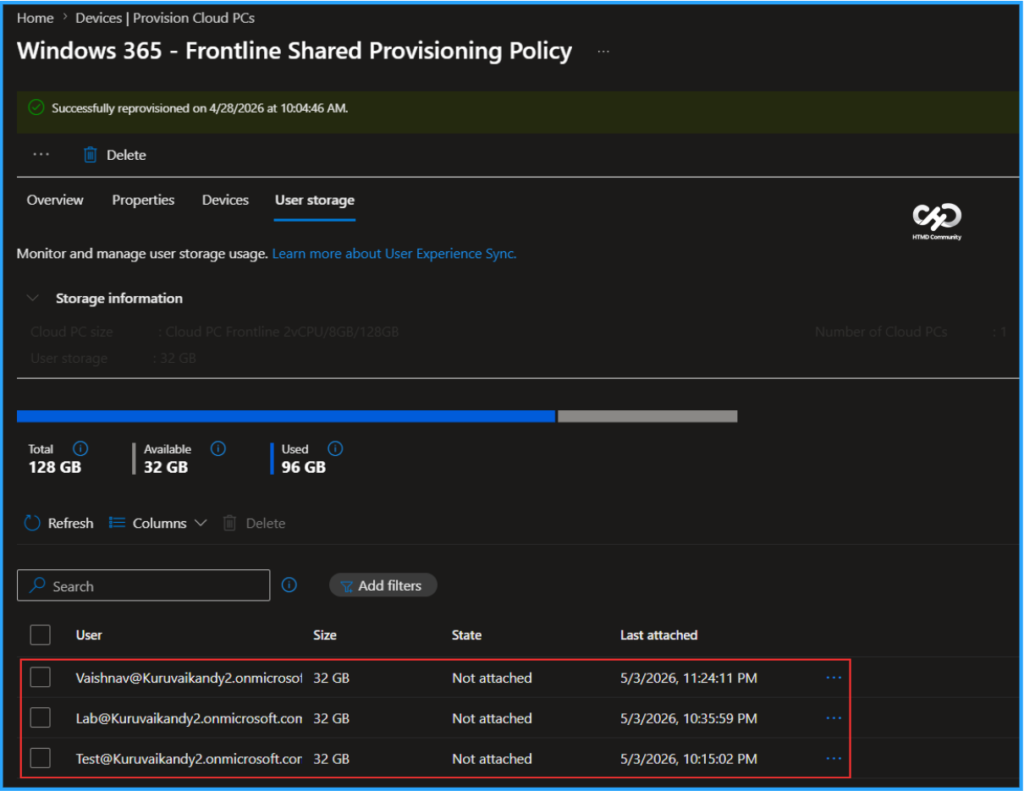Navigate to Home breadcrumb

coord(35,18)
